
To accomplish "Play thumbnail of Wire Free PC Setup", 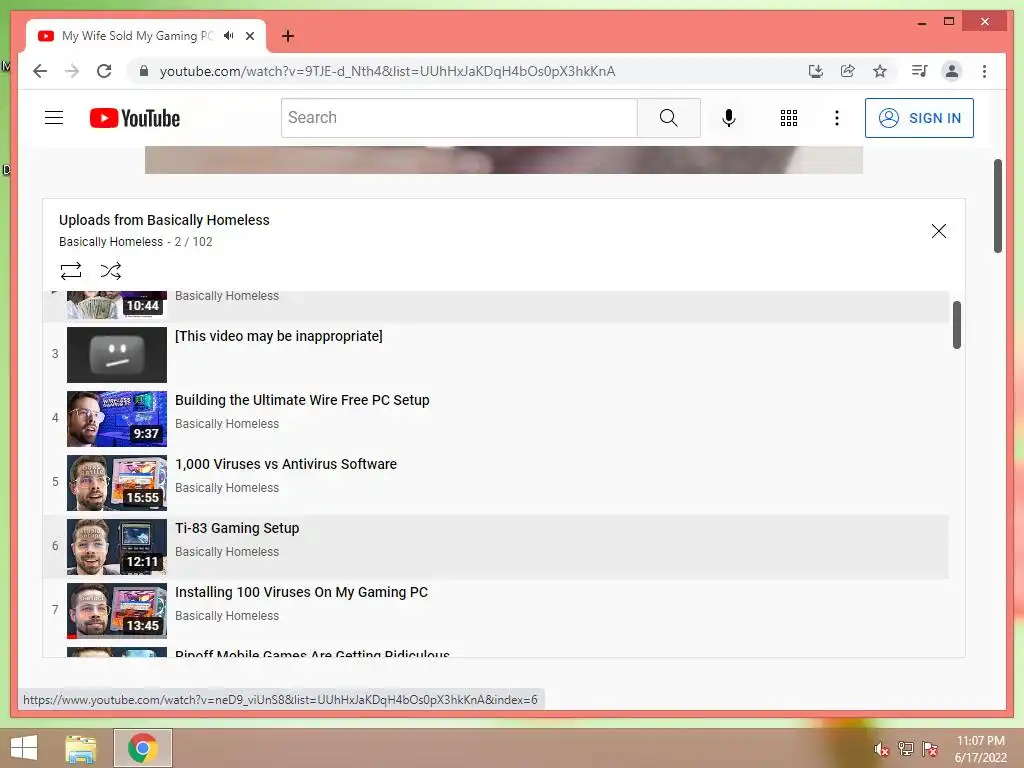I will [117, 419].
